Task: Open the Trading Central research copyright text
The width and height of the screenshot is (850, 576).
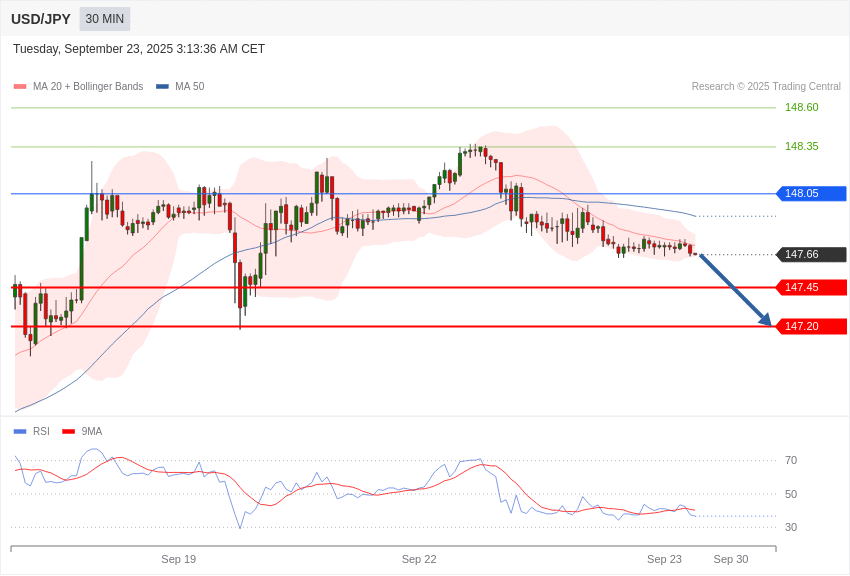Action: click(x=766, y=87)
